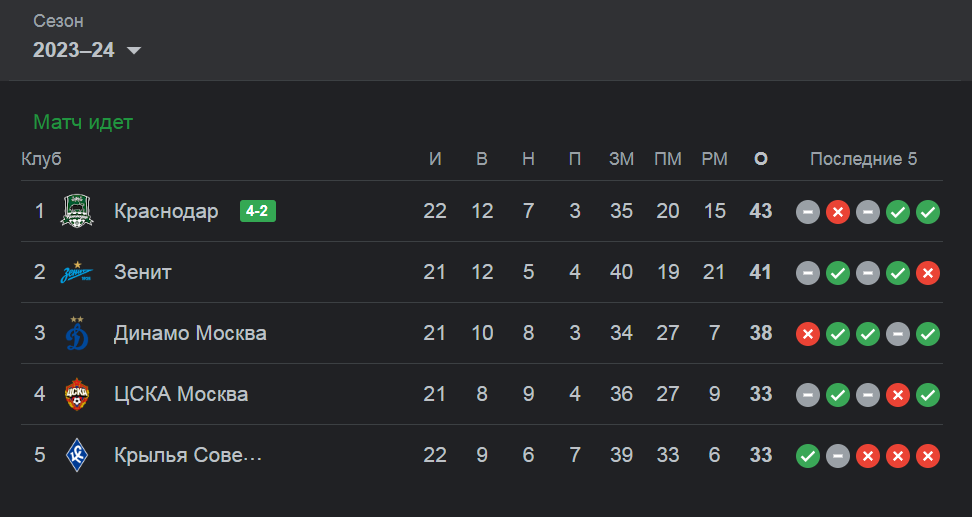Click the season dropdown arrow
Image resolution: width=972 pixels, height=517 pixels.
(134, 50)
